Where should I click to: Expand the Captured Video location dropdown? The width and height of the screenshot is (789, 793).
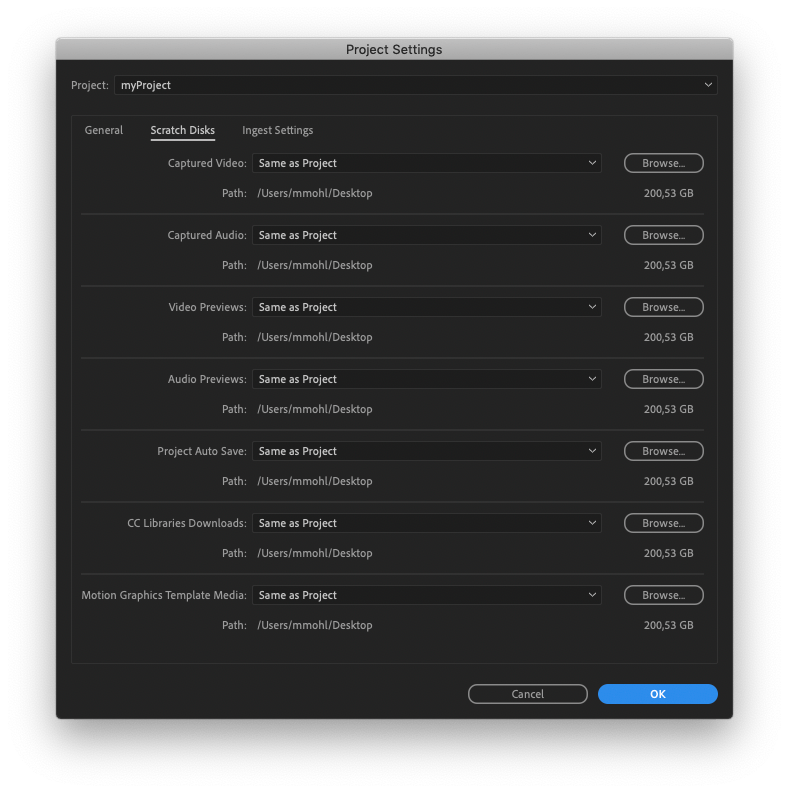427,163
